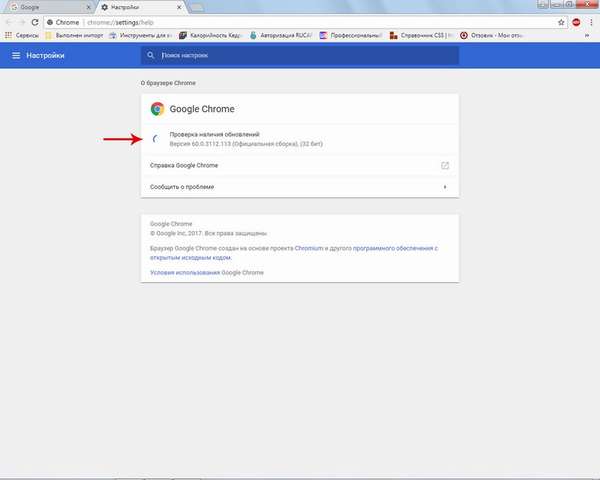Click the О браузере Chrome heading
The height and width of the screenshot is (480, 600).
coord(168,83)
